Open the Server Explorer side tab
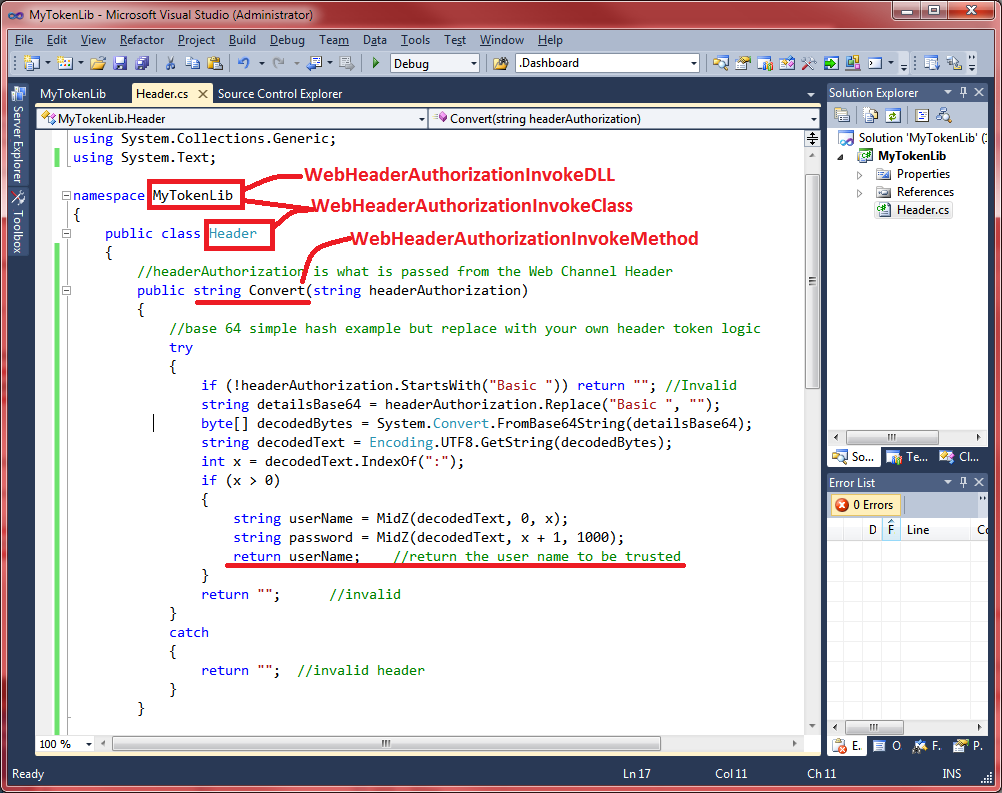1002x793 pixels. coord(18,135)
